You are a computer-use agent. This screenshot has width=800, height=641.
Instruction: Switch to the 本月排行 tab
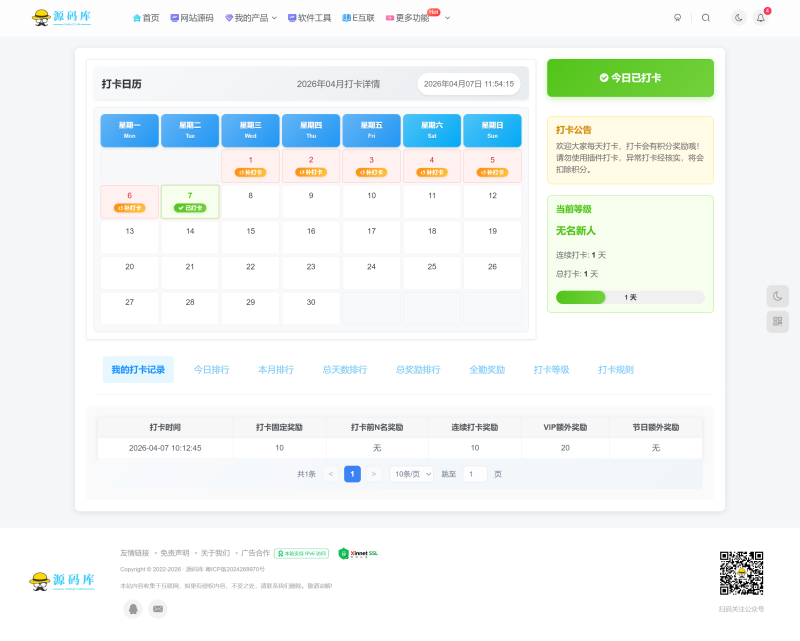click(277, 369)
